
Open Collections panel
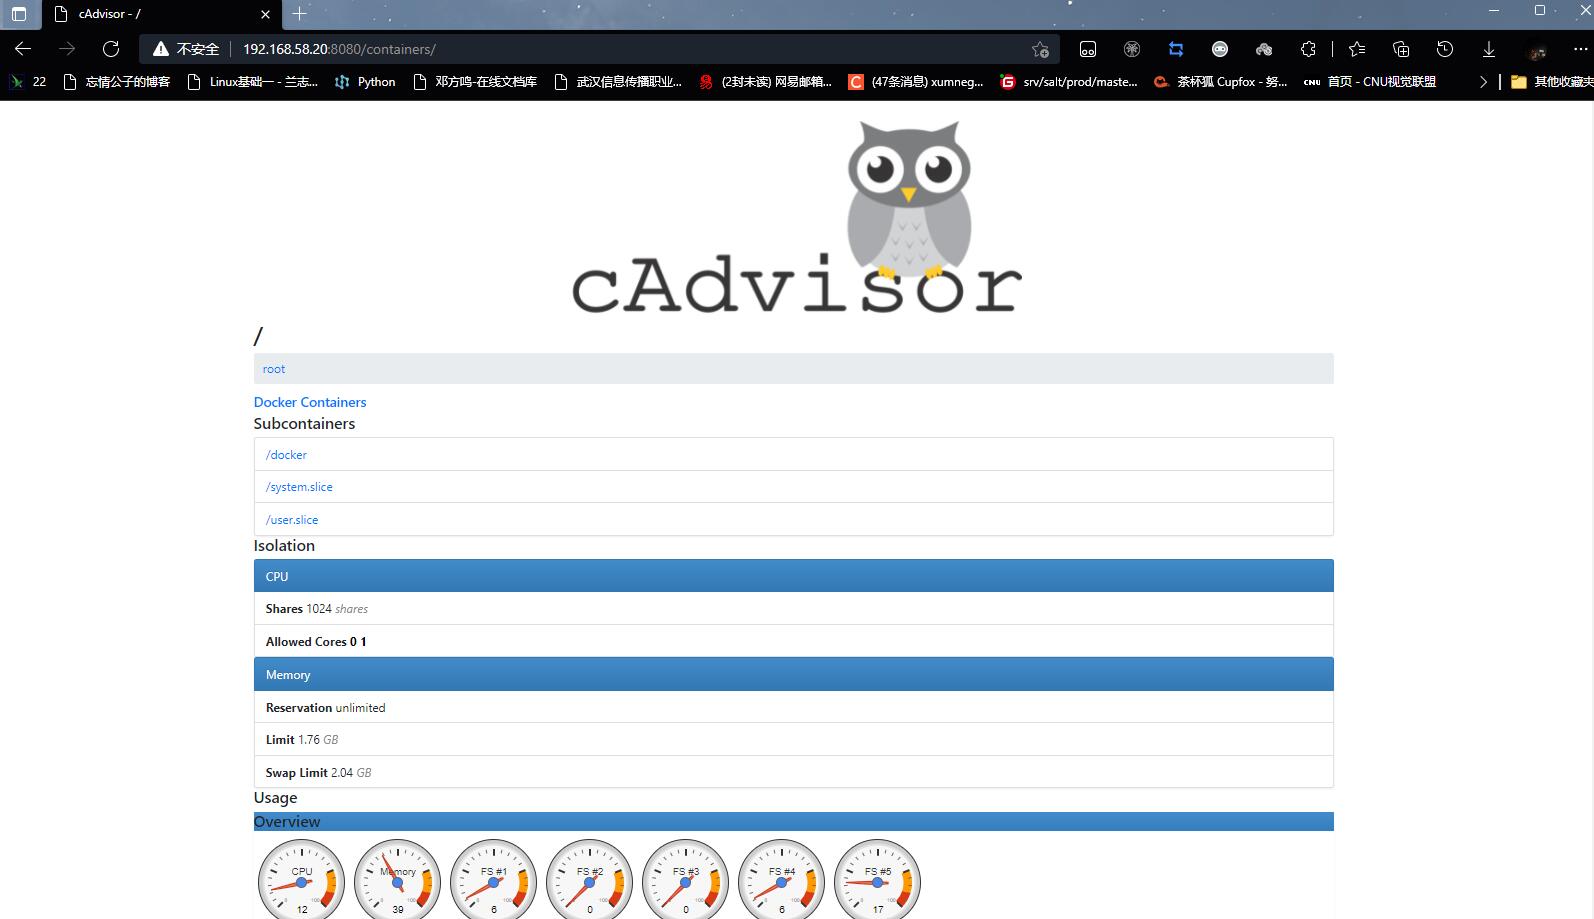[x=1401, y=49]
